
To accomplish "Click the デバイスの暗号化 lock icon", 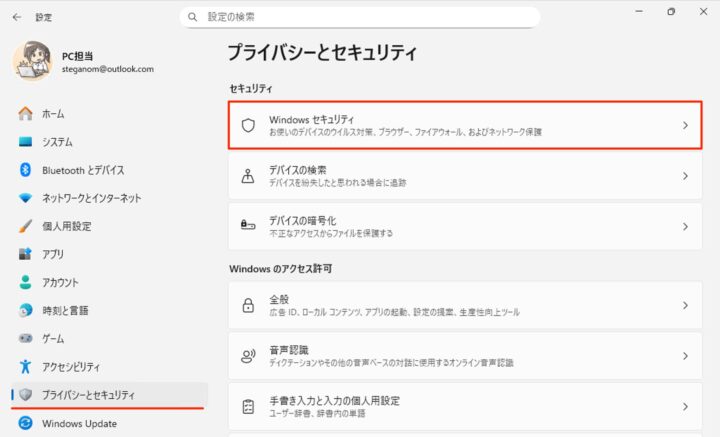I will pyautogui.click(x=248, y=226).
